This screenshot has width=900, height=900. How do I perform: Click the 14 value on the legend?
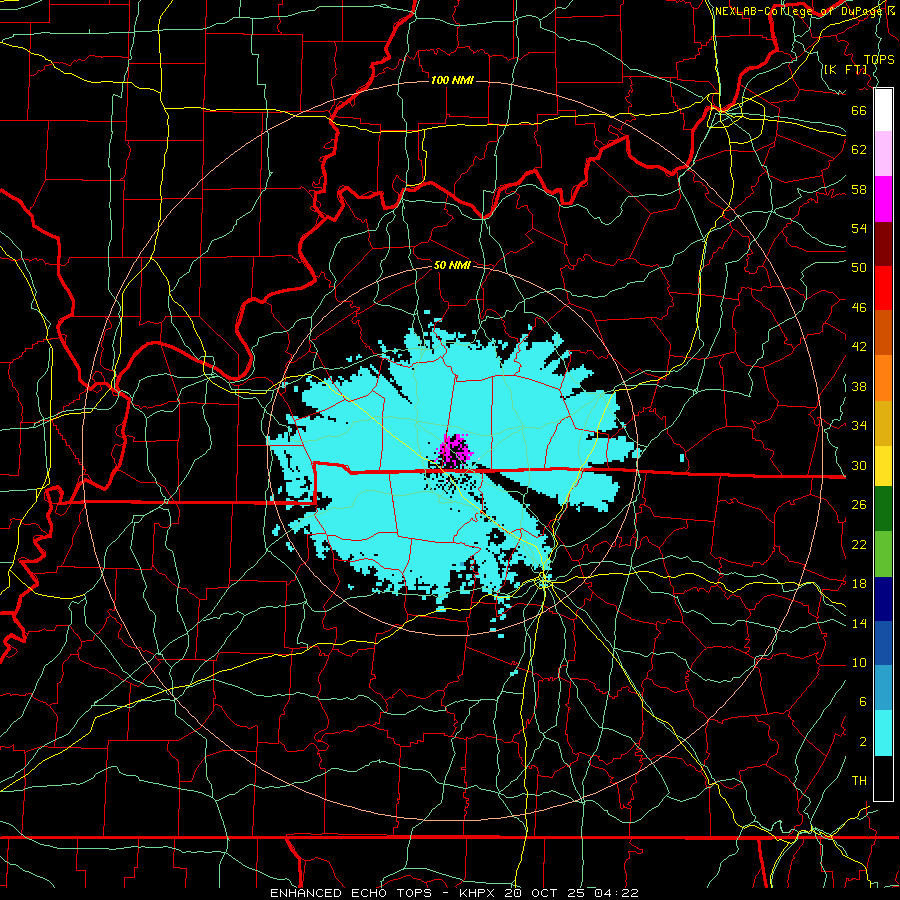pyautogui.click(x=859, y=623)
